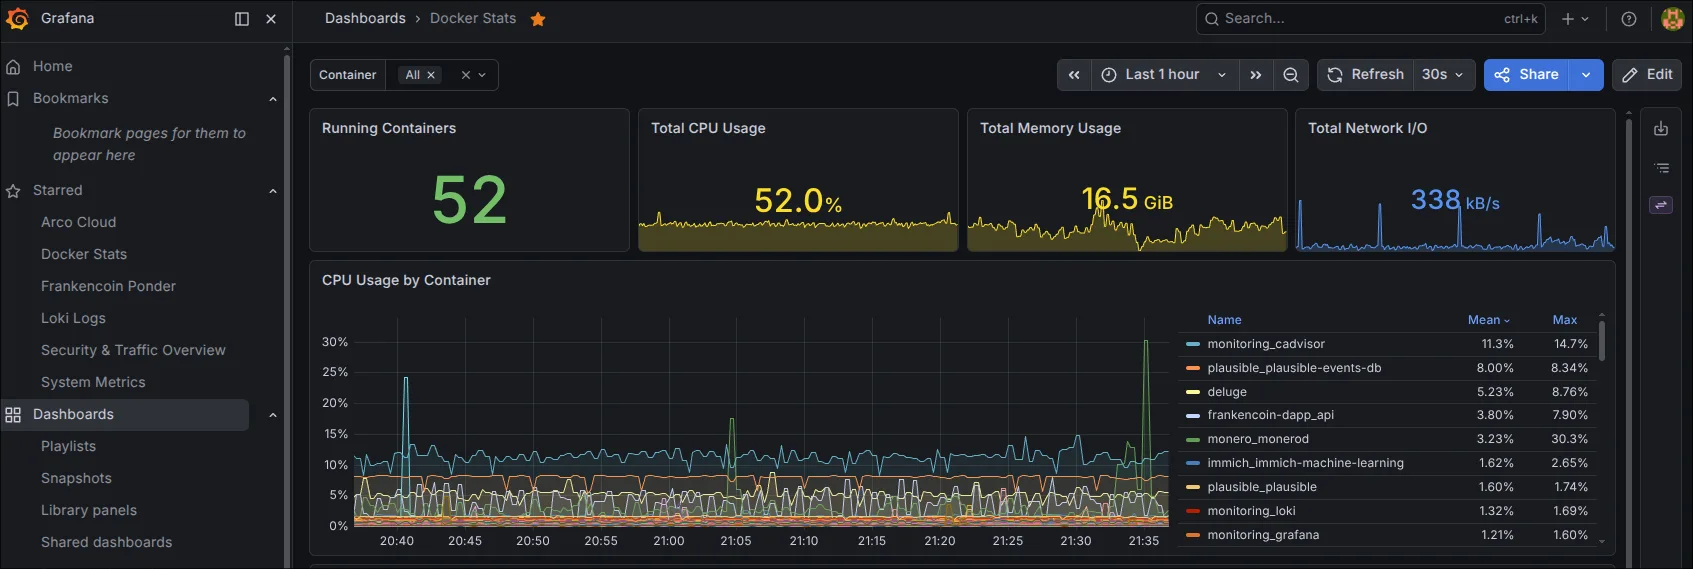
Task: Clear the Container variable selection
Action: pos(465,75)
